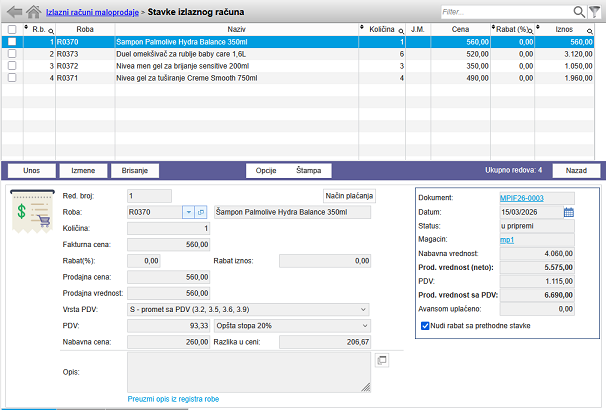This screenshot has width=606, height=410.
Task: Click the Način plaćanja button
Action: point(346,195)
